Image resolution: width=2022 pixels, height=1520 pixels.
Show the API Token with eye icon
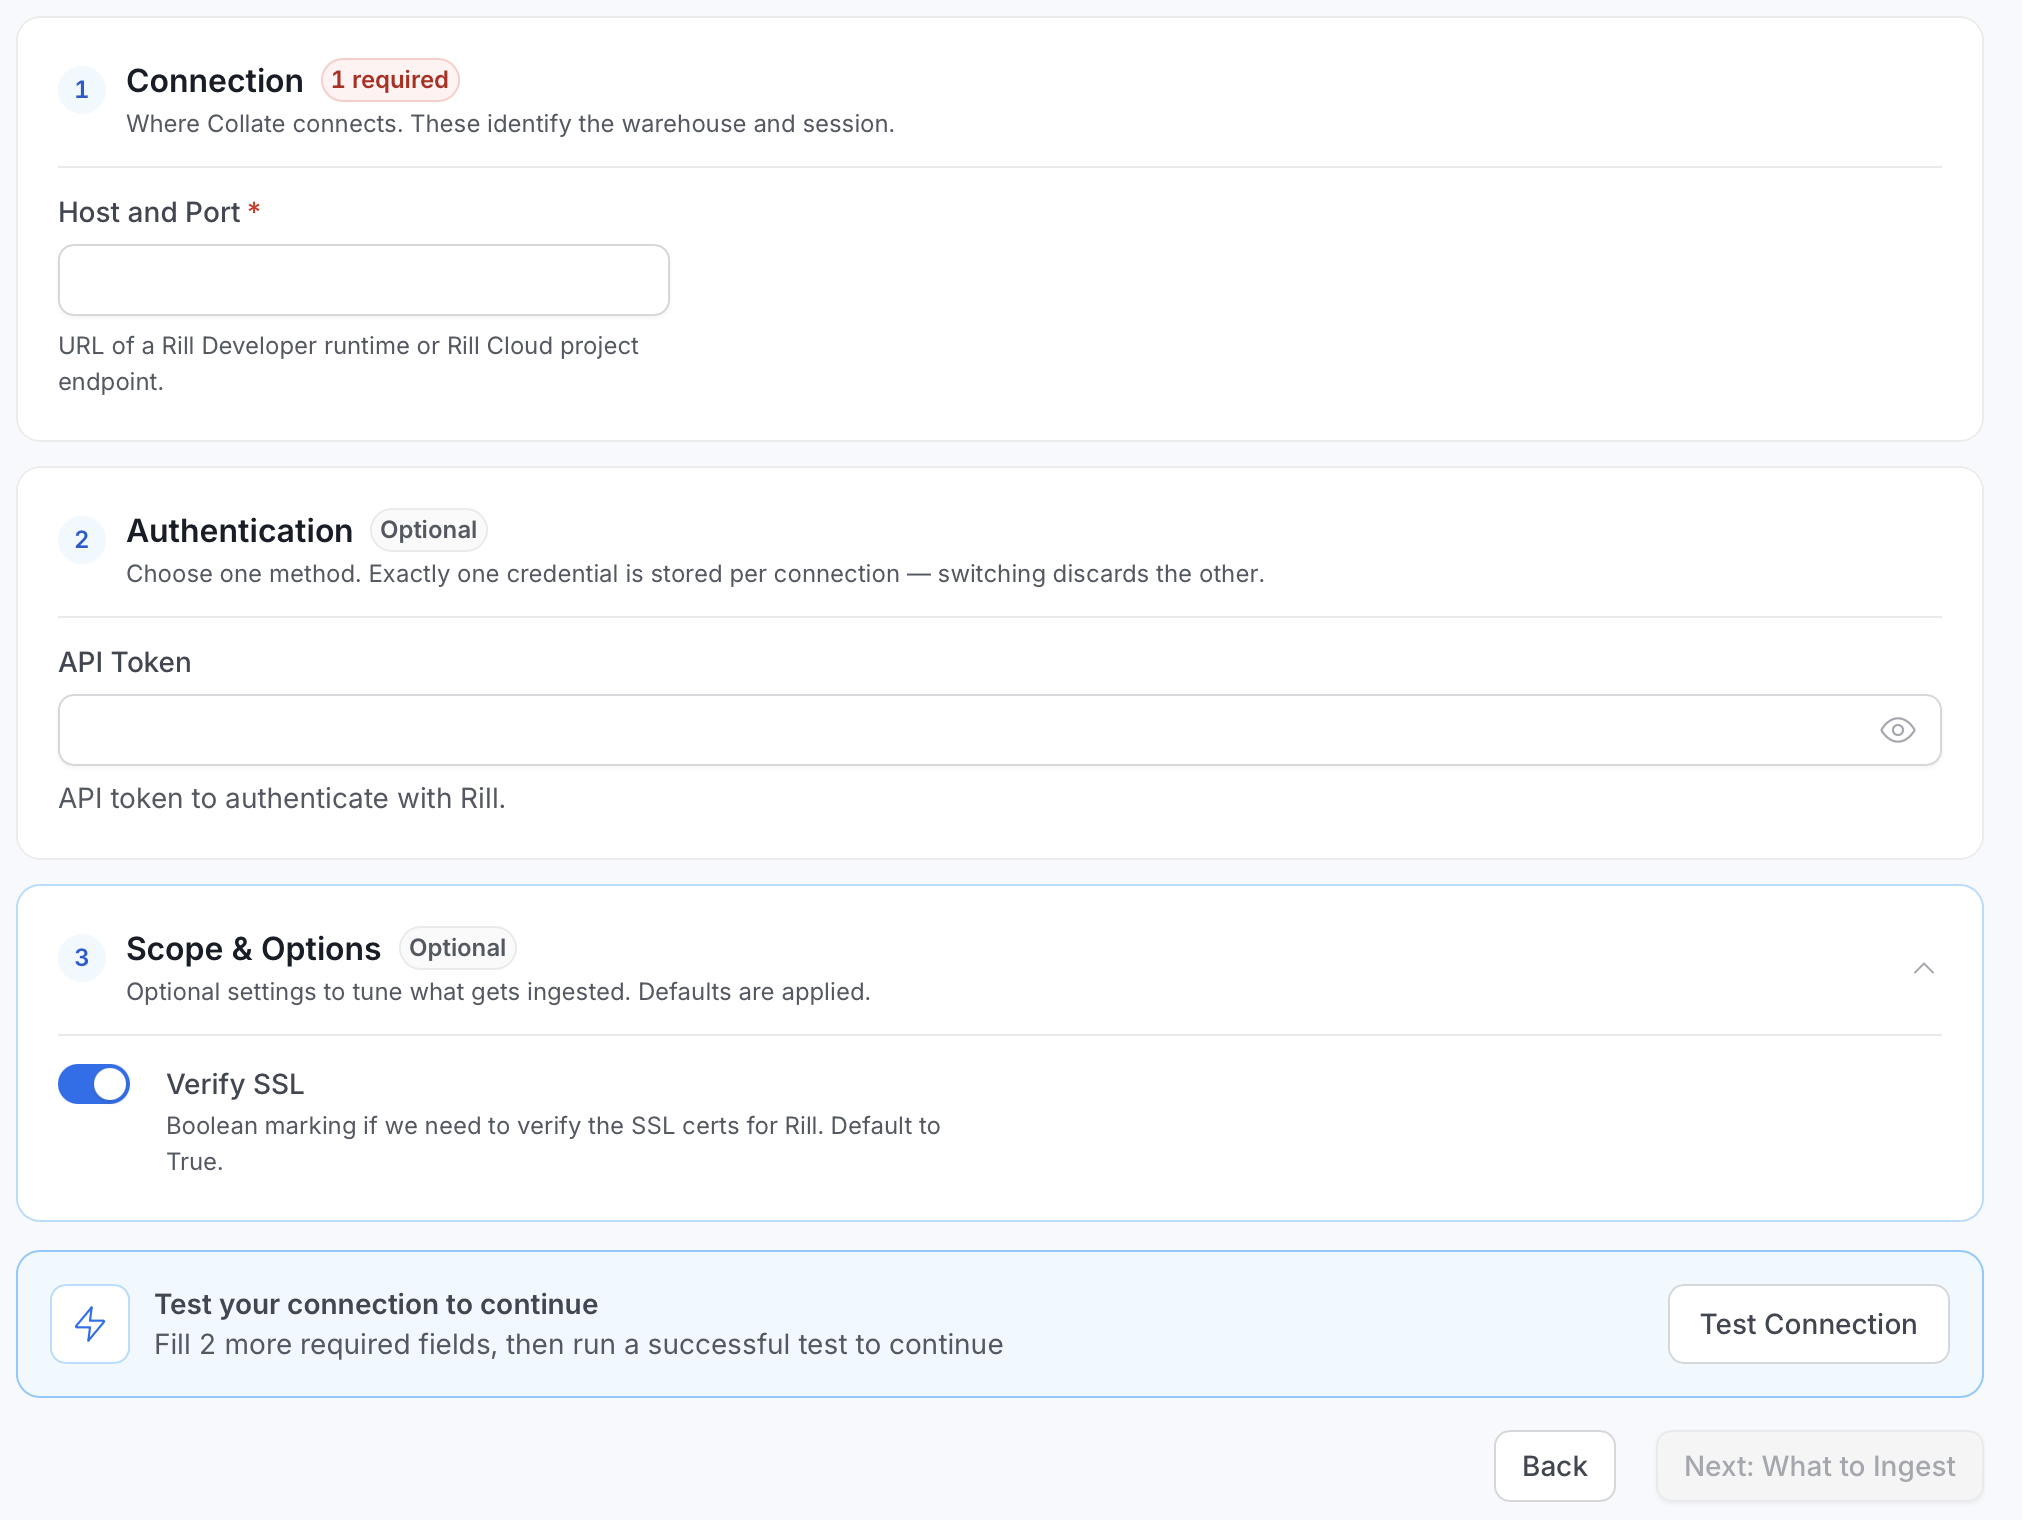[x=1897, y=730]
